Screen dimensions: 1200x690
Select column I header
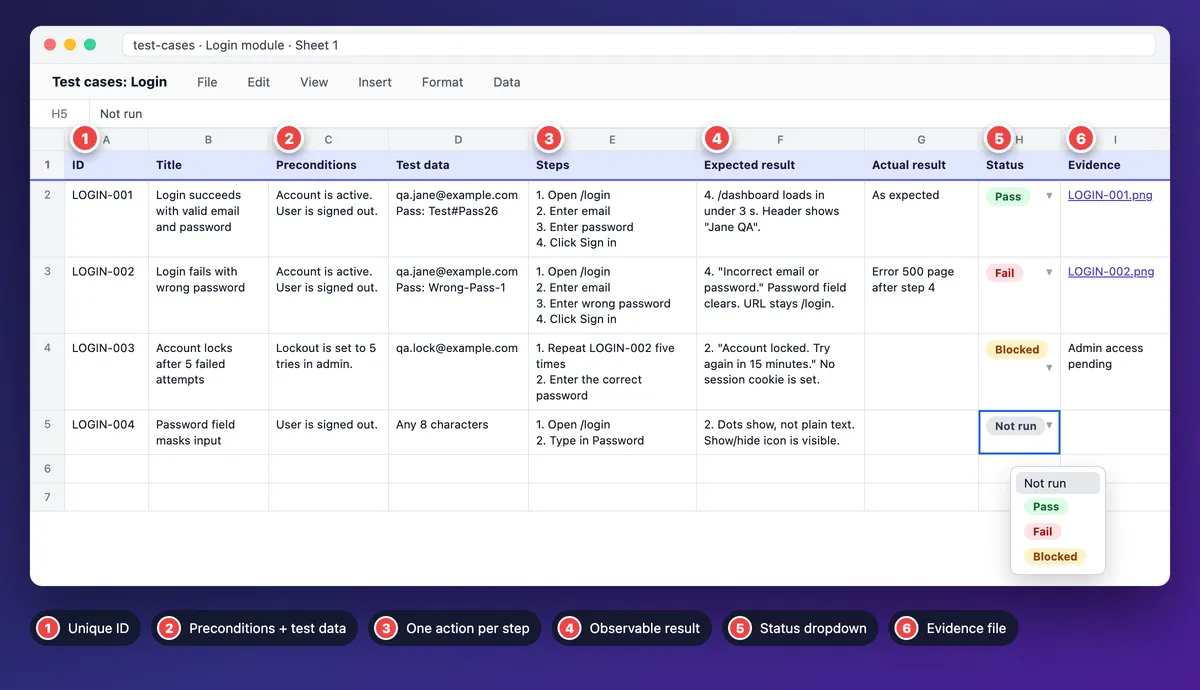1115,140
